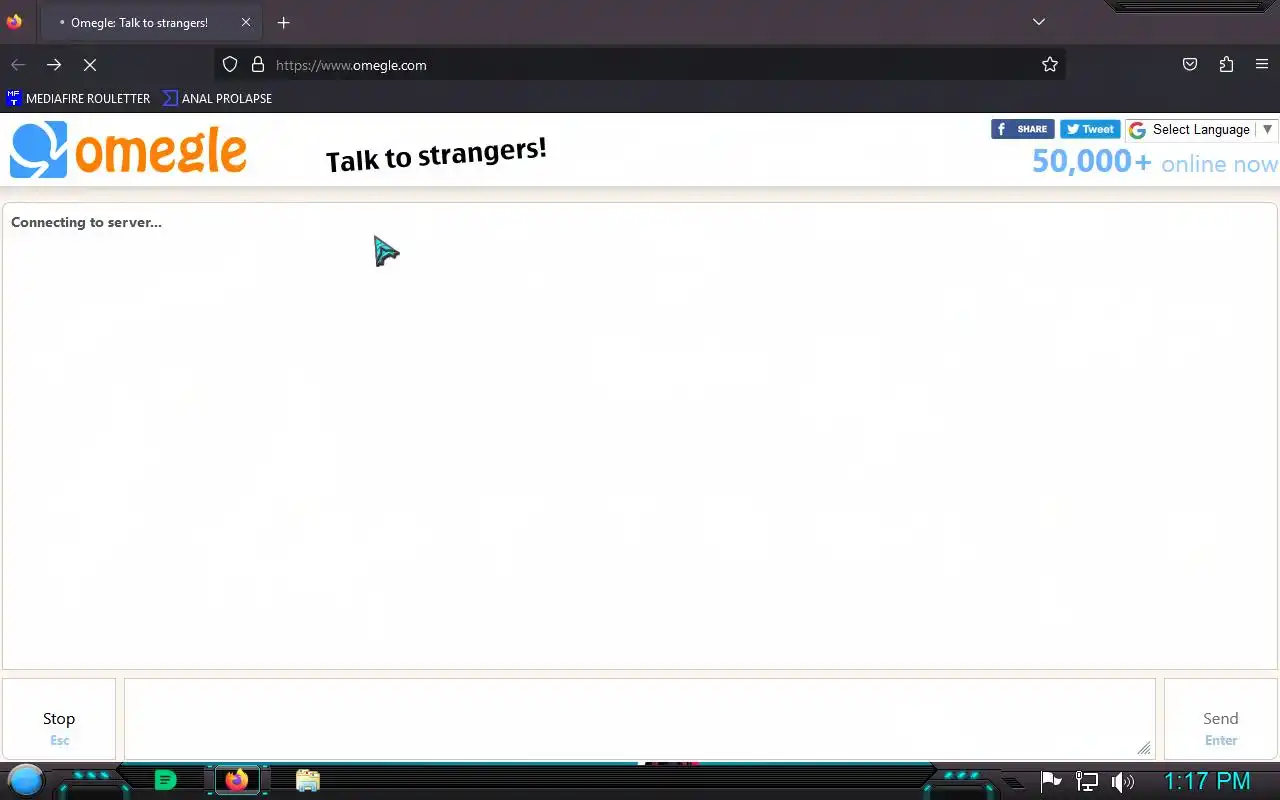The height and width of the screenshot is (800, 1280).
Task: Click the address bar showing omegle.com
Action: click(x=640, y=65)
